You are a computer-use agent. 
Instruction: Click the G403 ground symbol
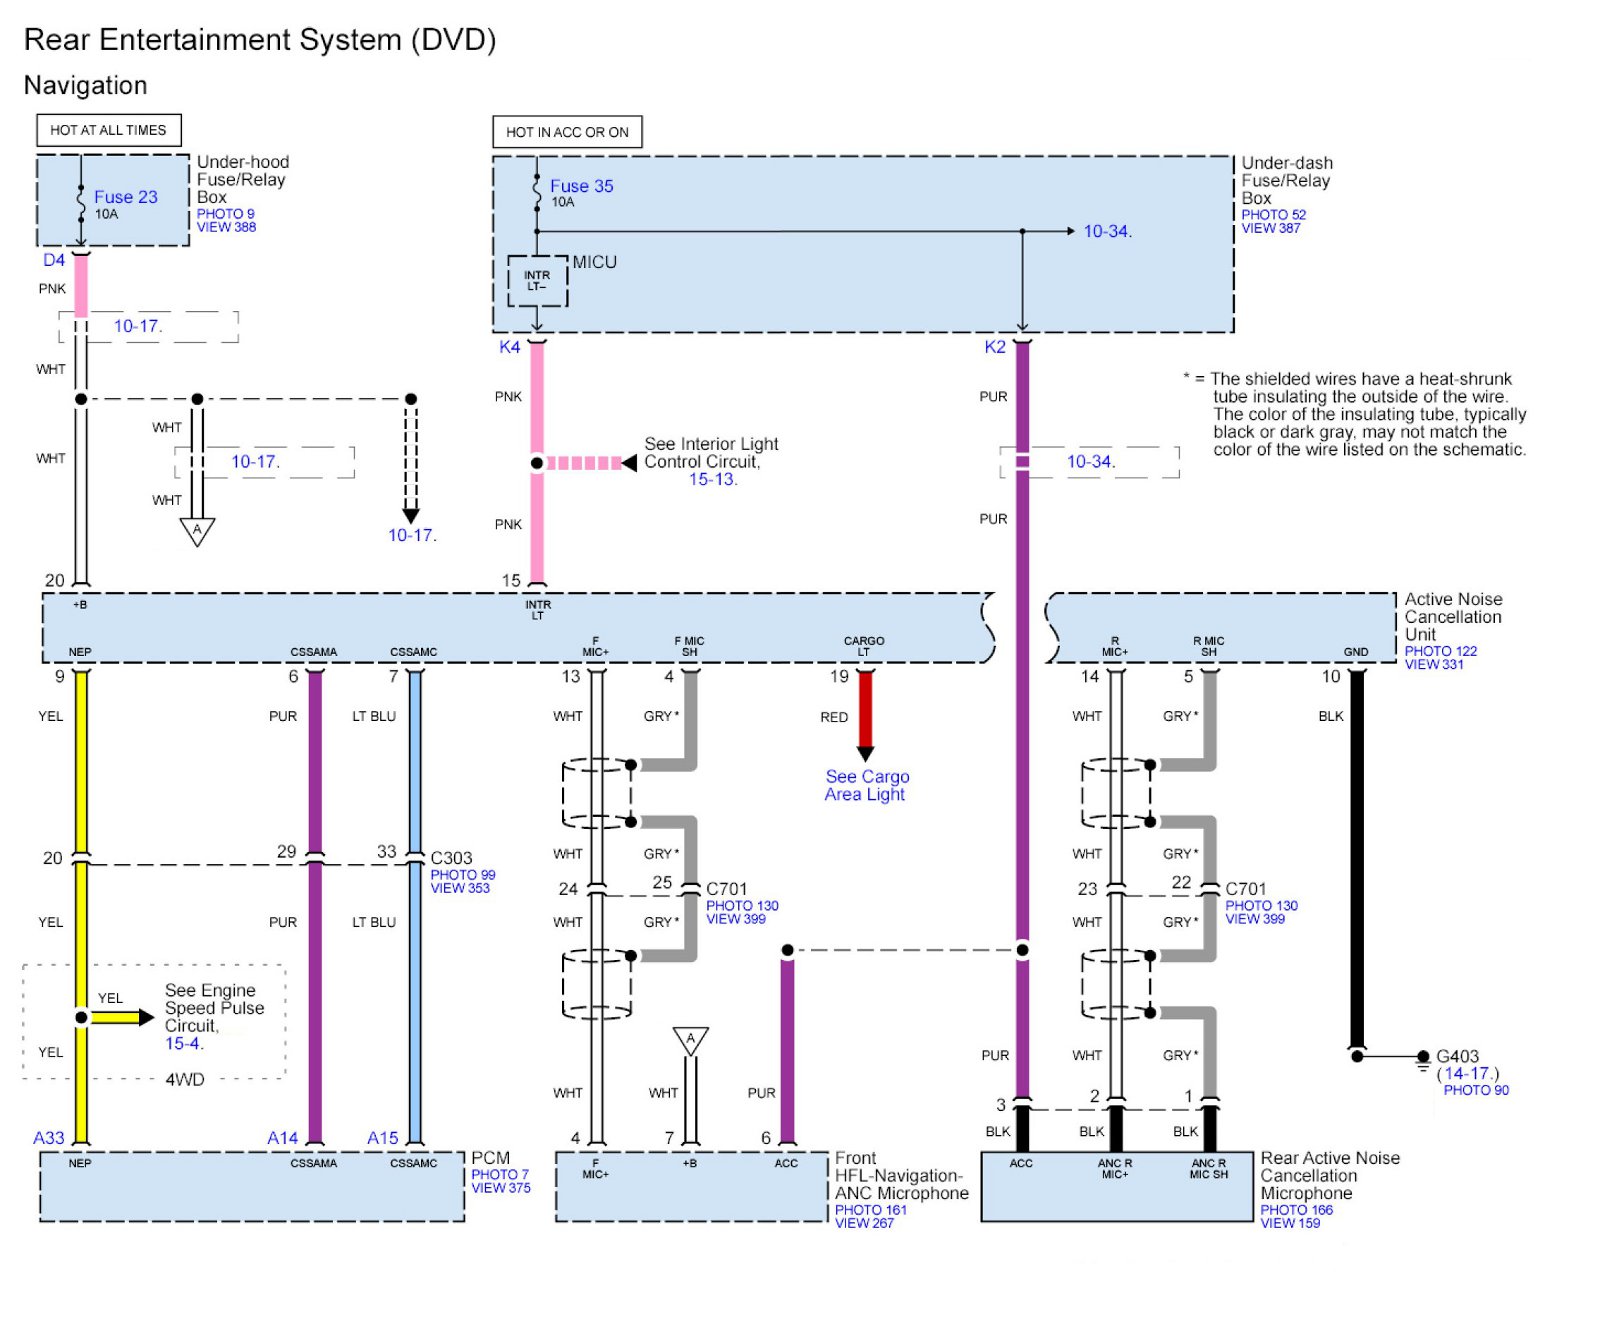[1423, 1061]
